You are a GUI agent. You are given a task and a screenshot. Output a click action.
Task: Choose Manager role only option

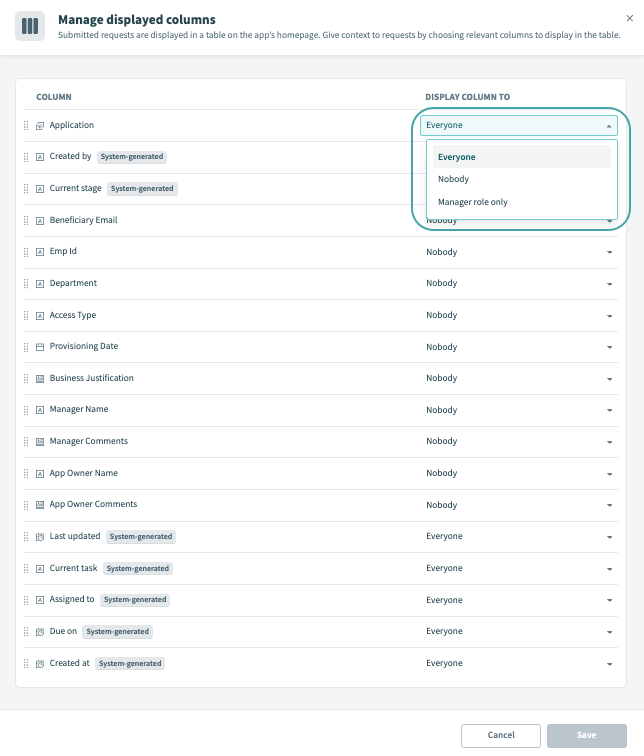472,202
